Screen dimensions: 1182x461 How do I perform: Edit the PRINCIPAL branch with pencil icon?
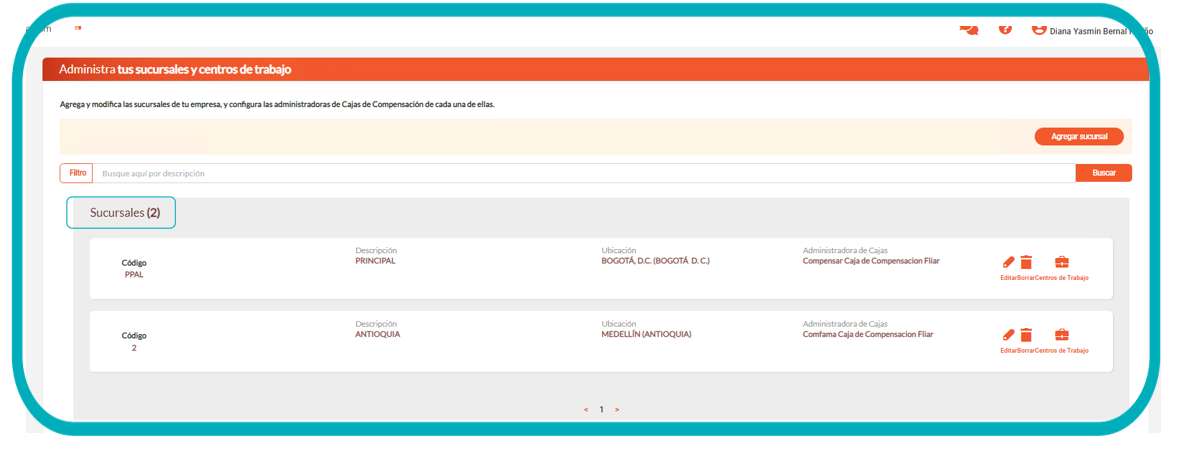click(x=1009, y=263)
